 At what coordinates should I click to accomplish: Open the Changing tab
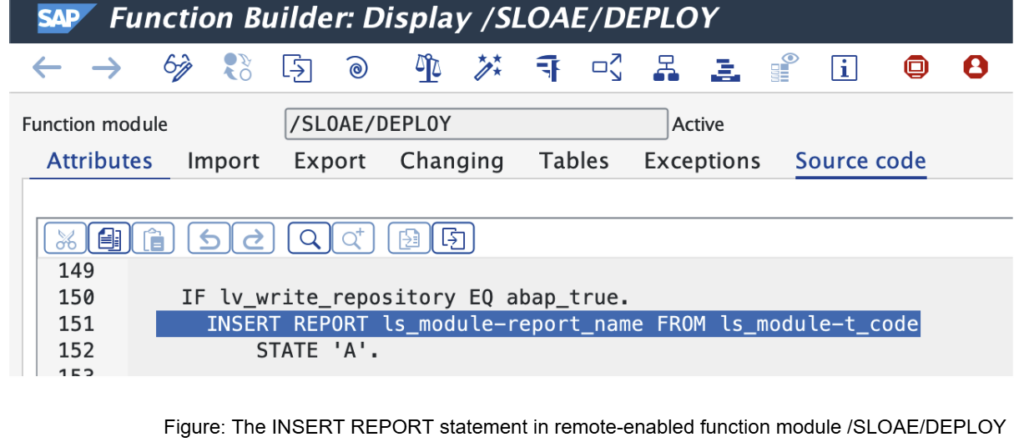point(452,161)
